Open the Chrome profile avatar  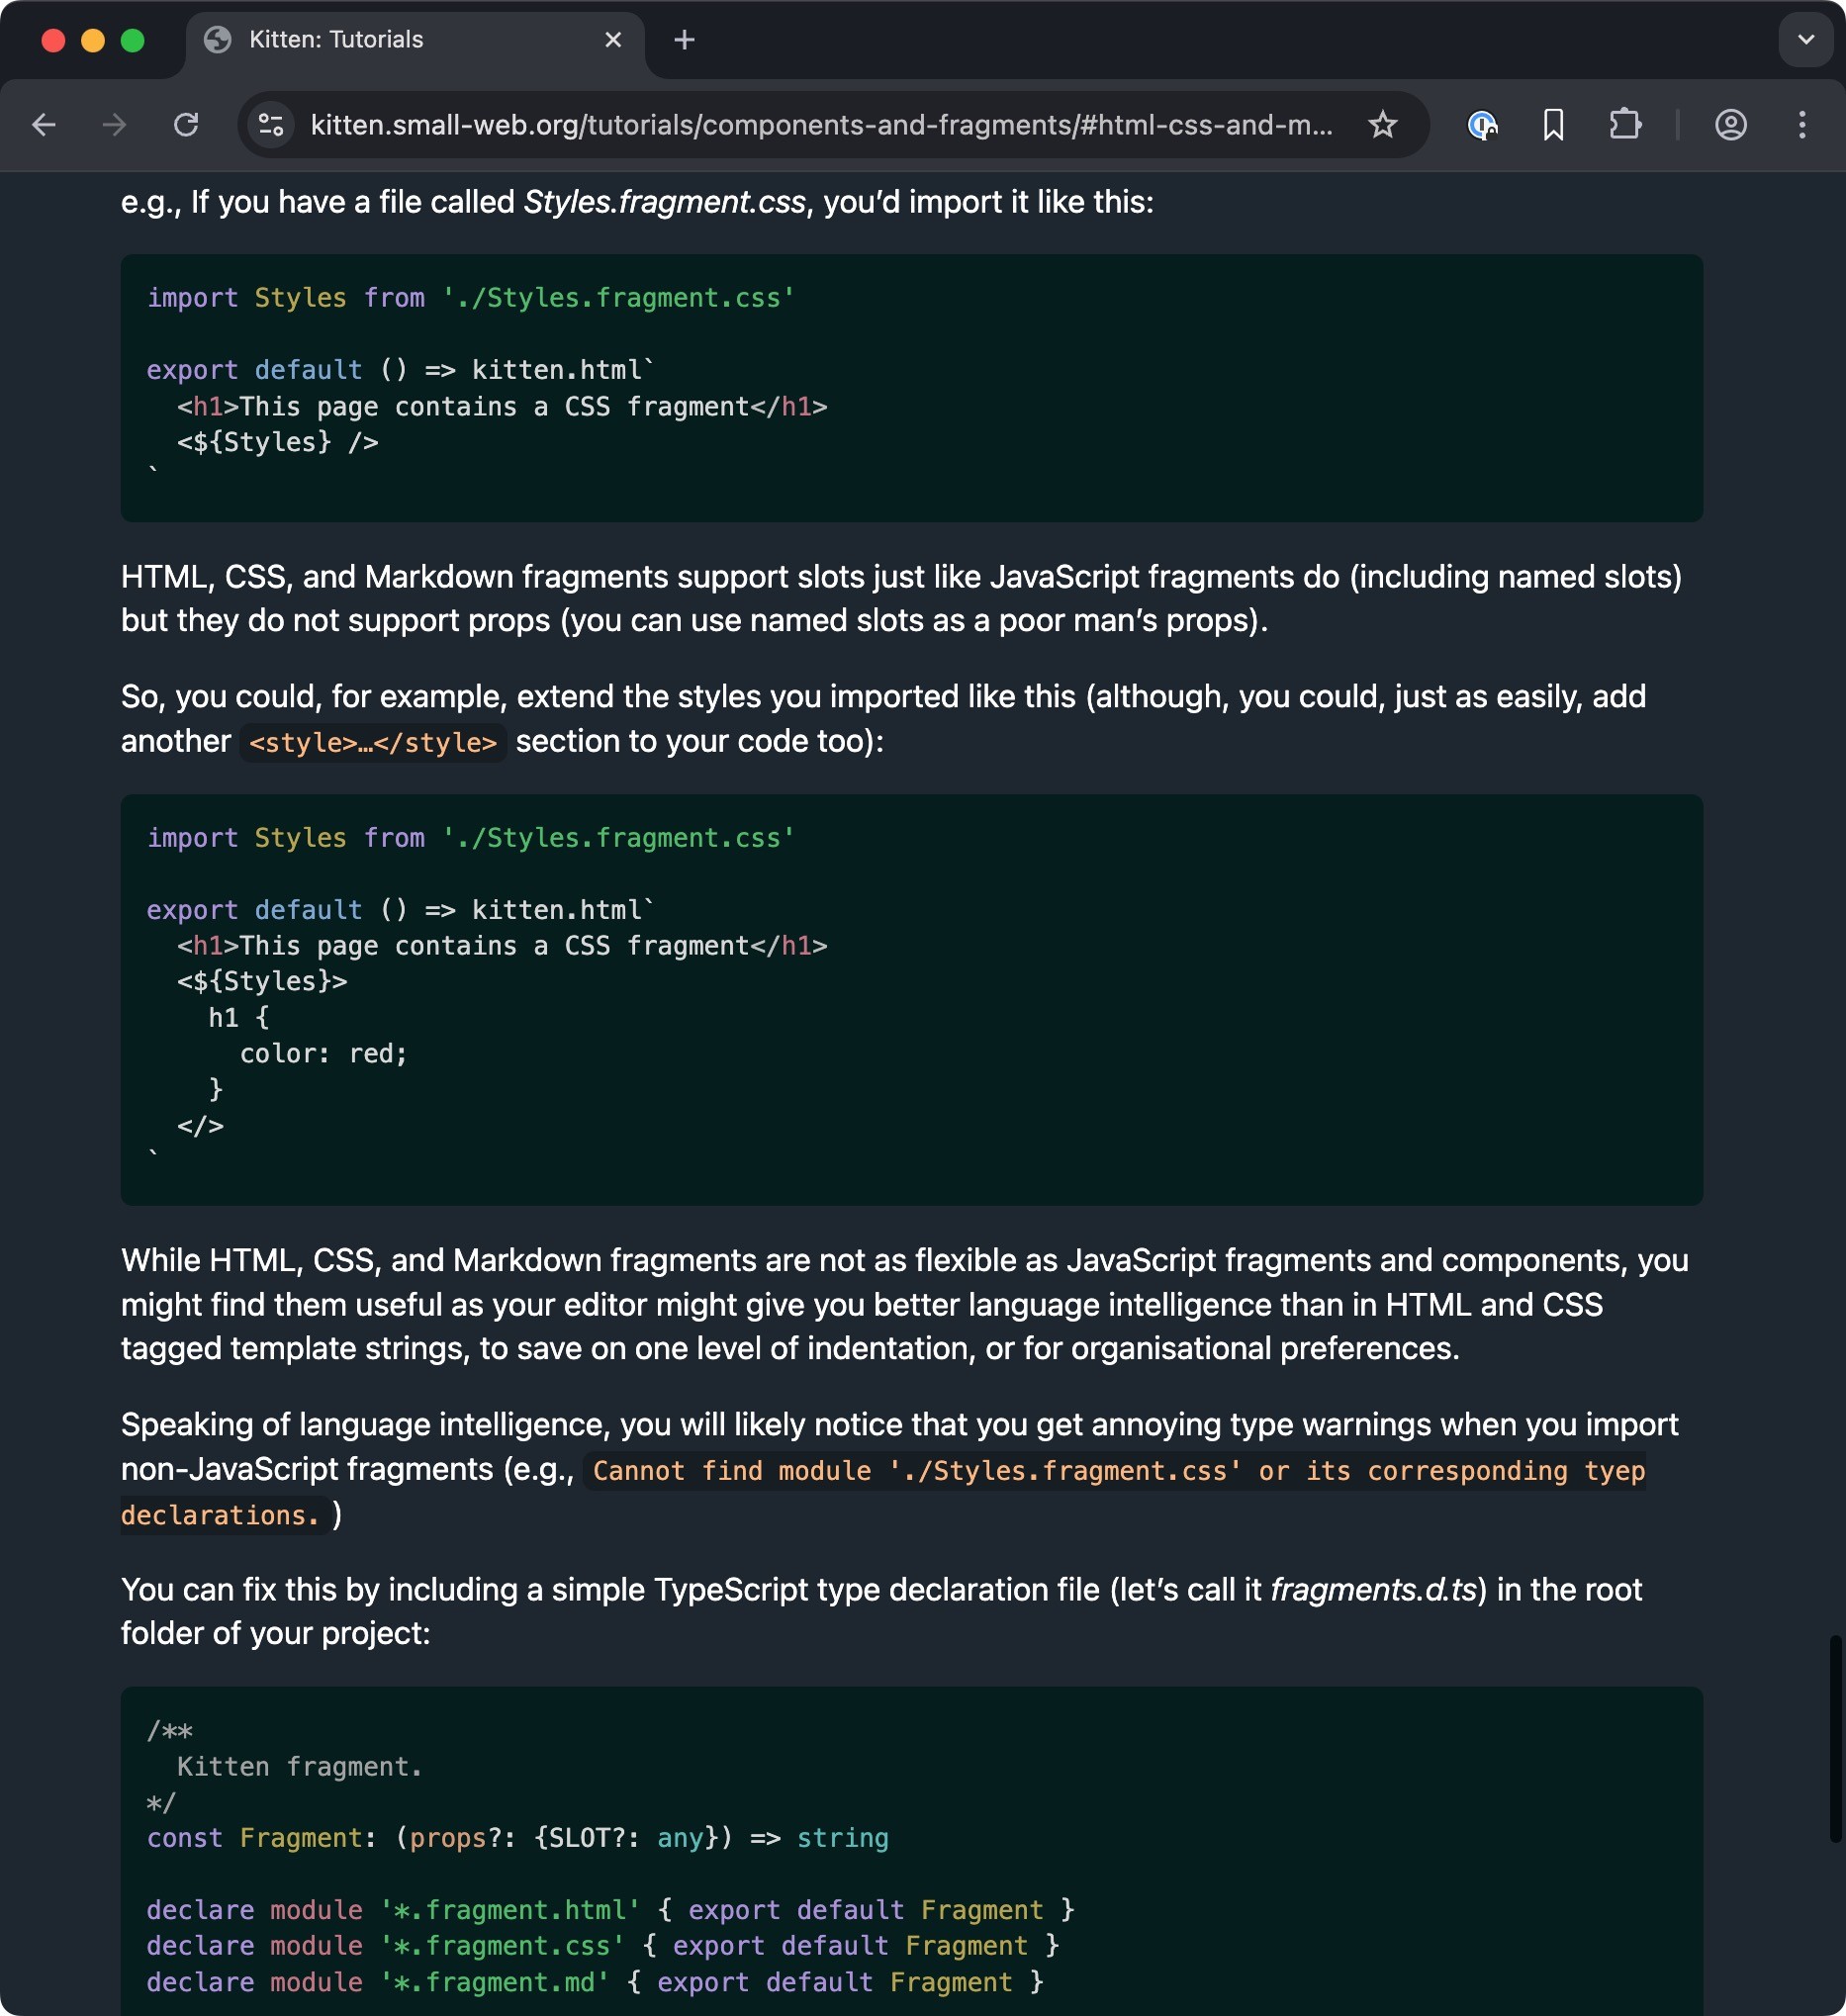click(1730, 125)
